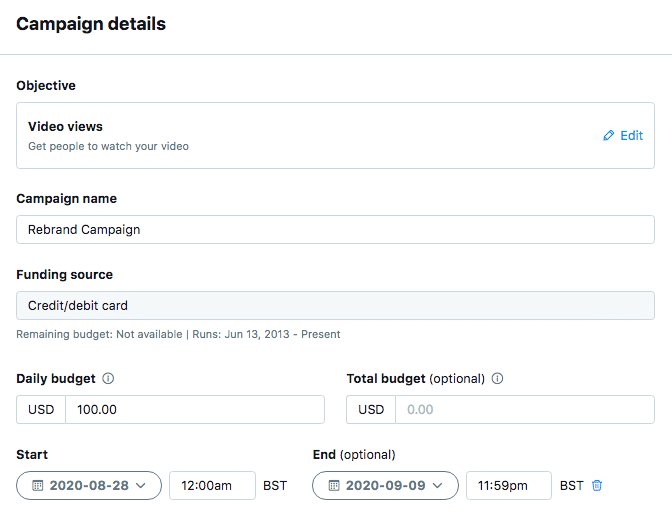The width and height of the screenshot is (672, 517).
Task: Click the Daily budget amount field
Action: (195, 409)
